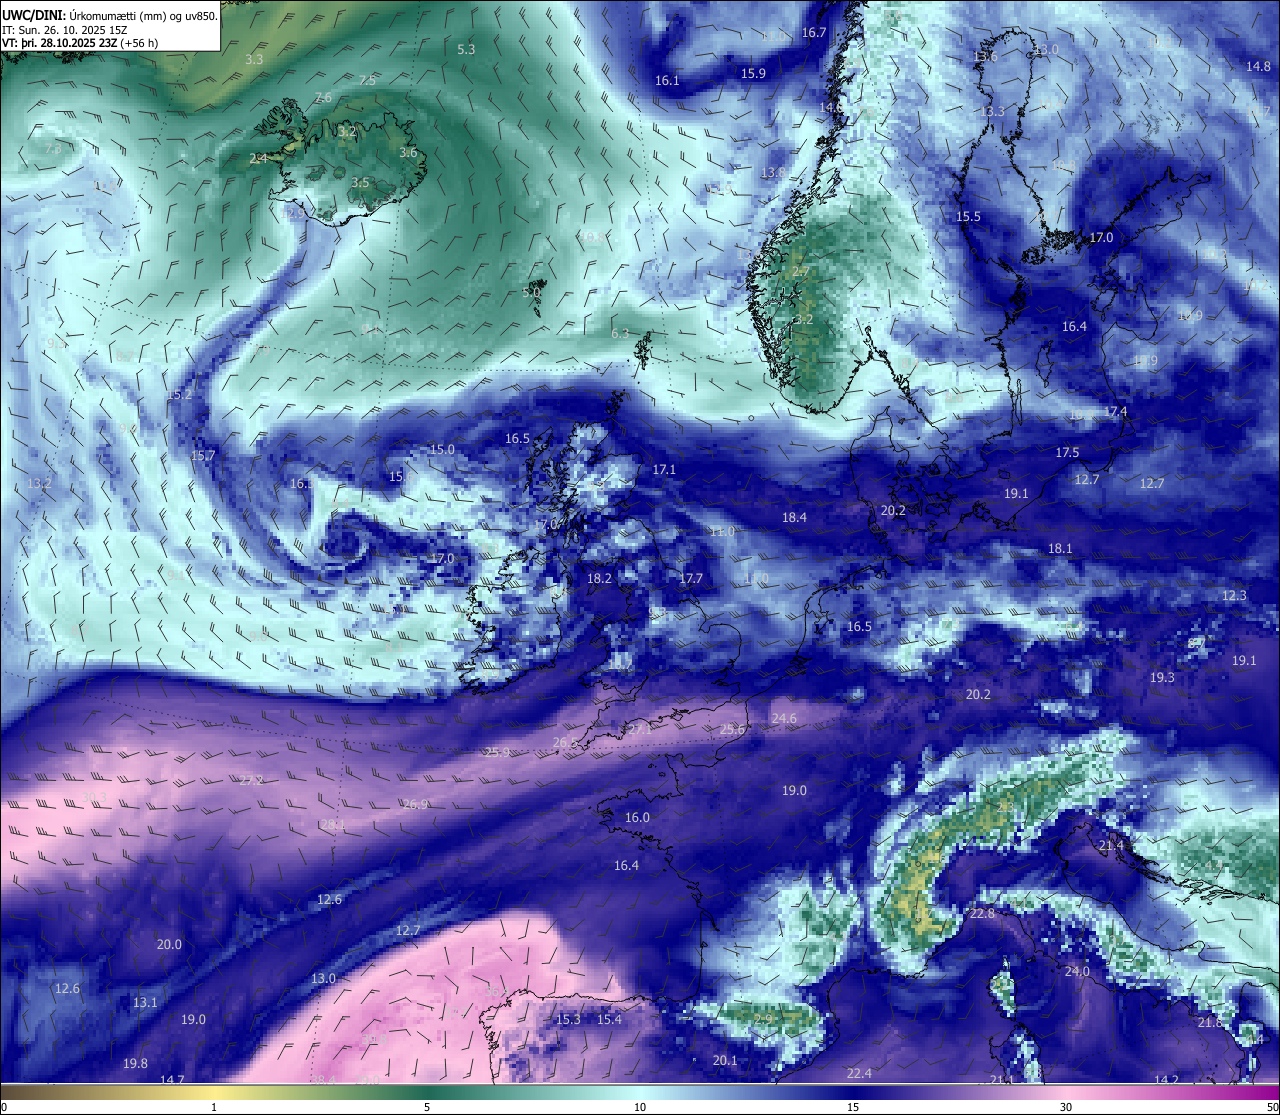
Task: Click the color scale tick labeled 1
Action: pos(214,1106)
